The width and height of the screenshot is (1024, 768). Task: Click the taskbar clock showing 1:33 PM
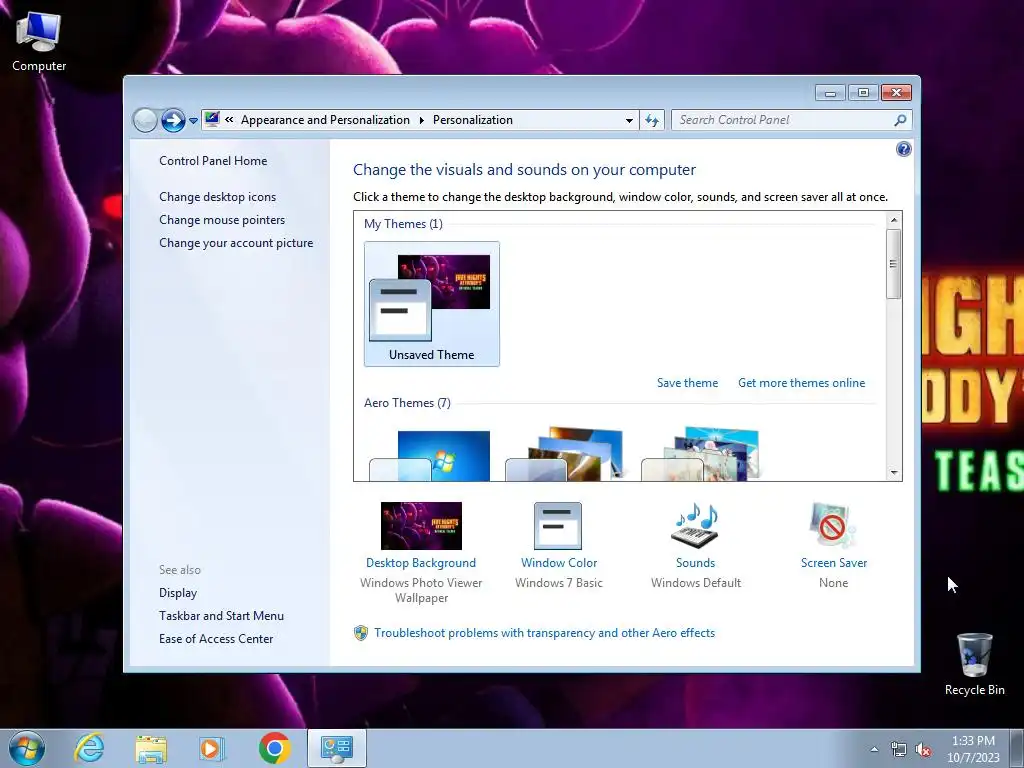pyautogui.click(x=973, y=748)
